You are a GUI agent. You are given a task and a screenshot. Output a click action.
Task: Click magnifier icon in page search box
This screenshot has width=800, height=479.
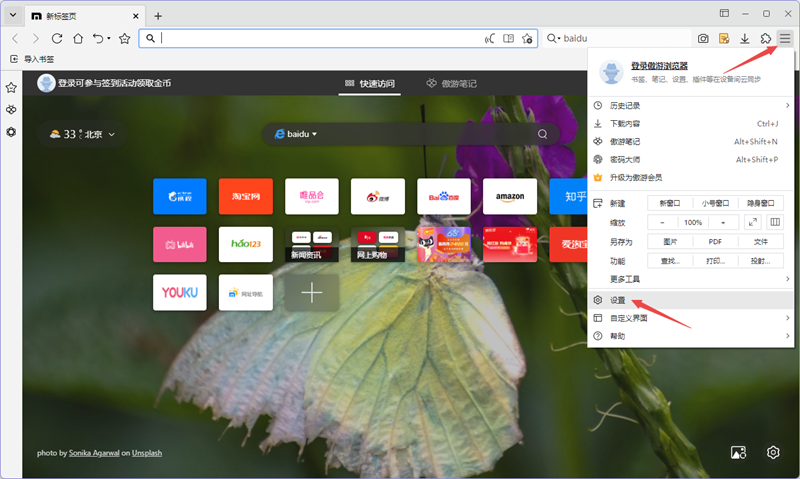542,134
